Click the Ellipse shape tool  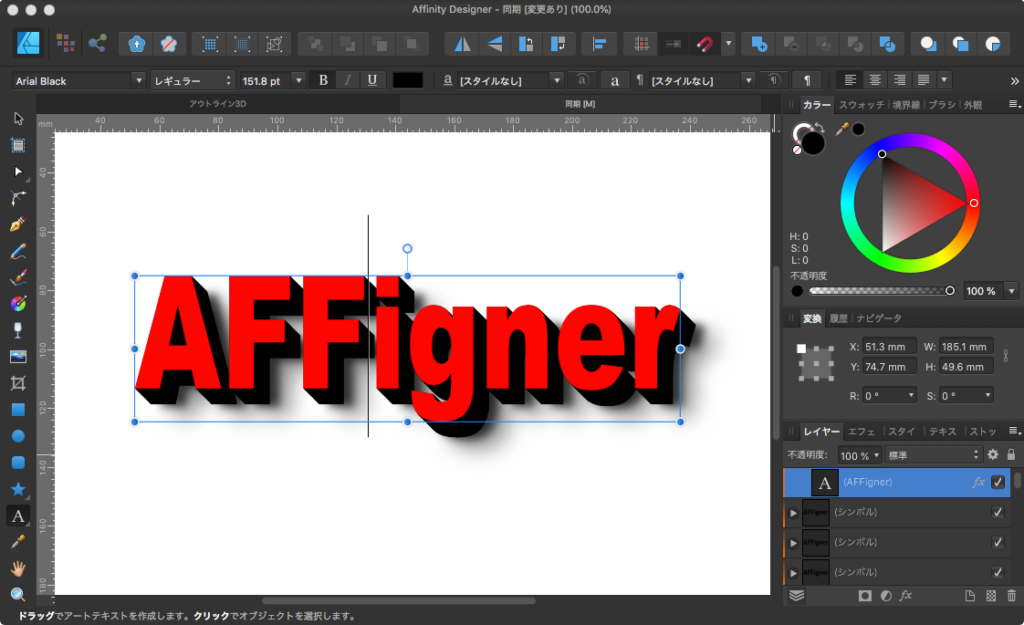[x=17, y=436]
